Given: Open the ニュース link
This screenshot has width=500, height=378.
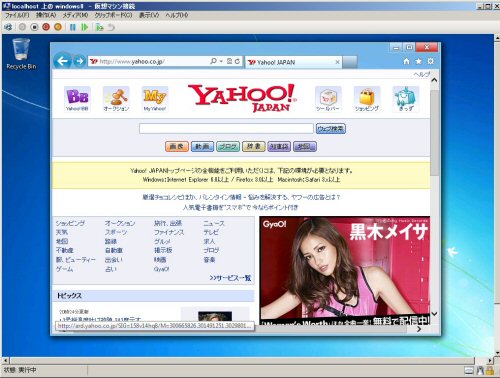Looking at the screenshot, I should click(x=214, y=223).
